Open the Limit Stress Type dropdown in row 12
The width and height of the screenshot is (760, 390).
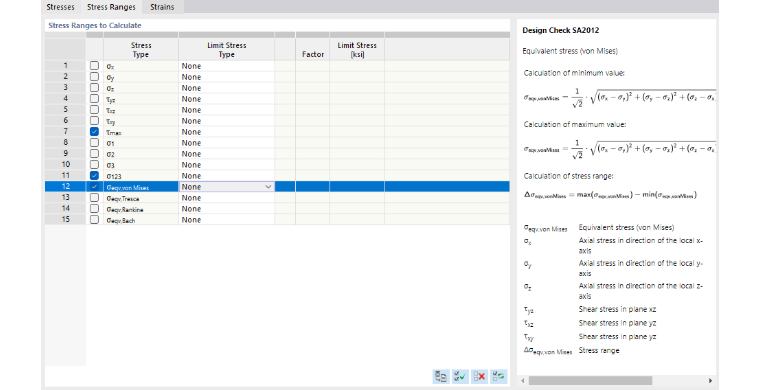[x=268, y=187]
